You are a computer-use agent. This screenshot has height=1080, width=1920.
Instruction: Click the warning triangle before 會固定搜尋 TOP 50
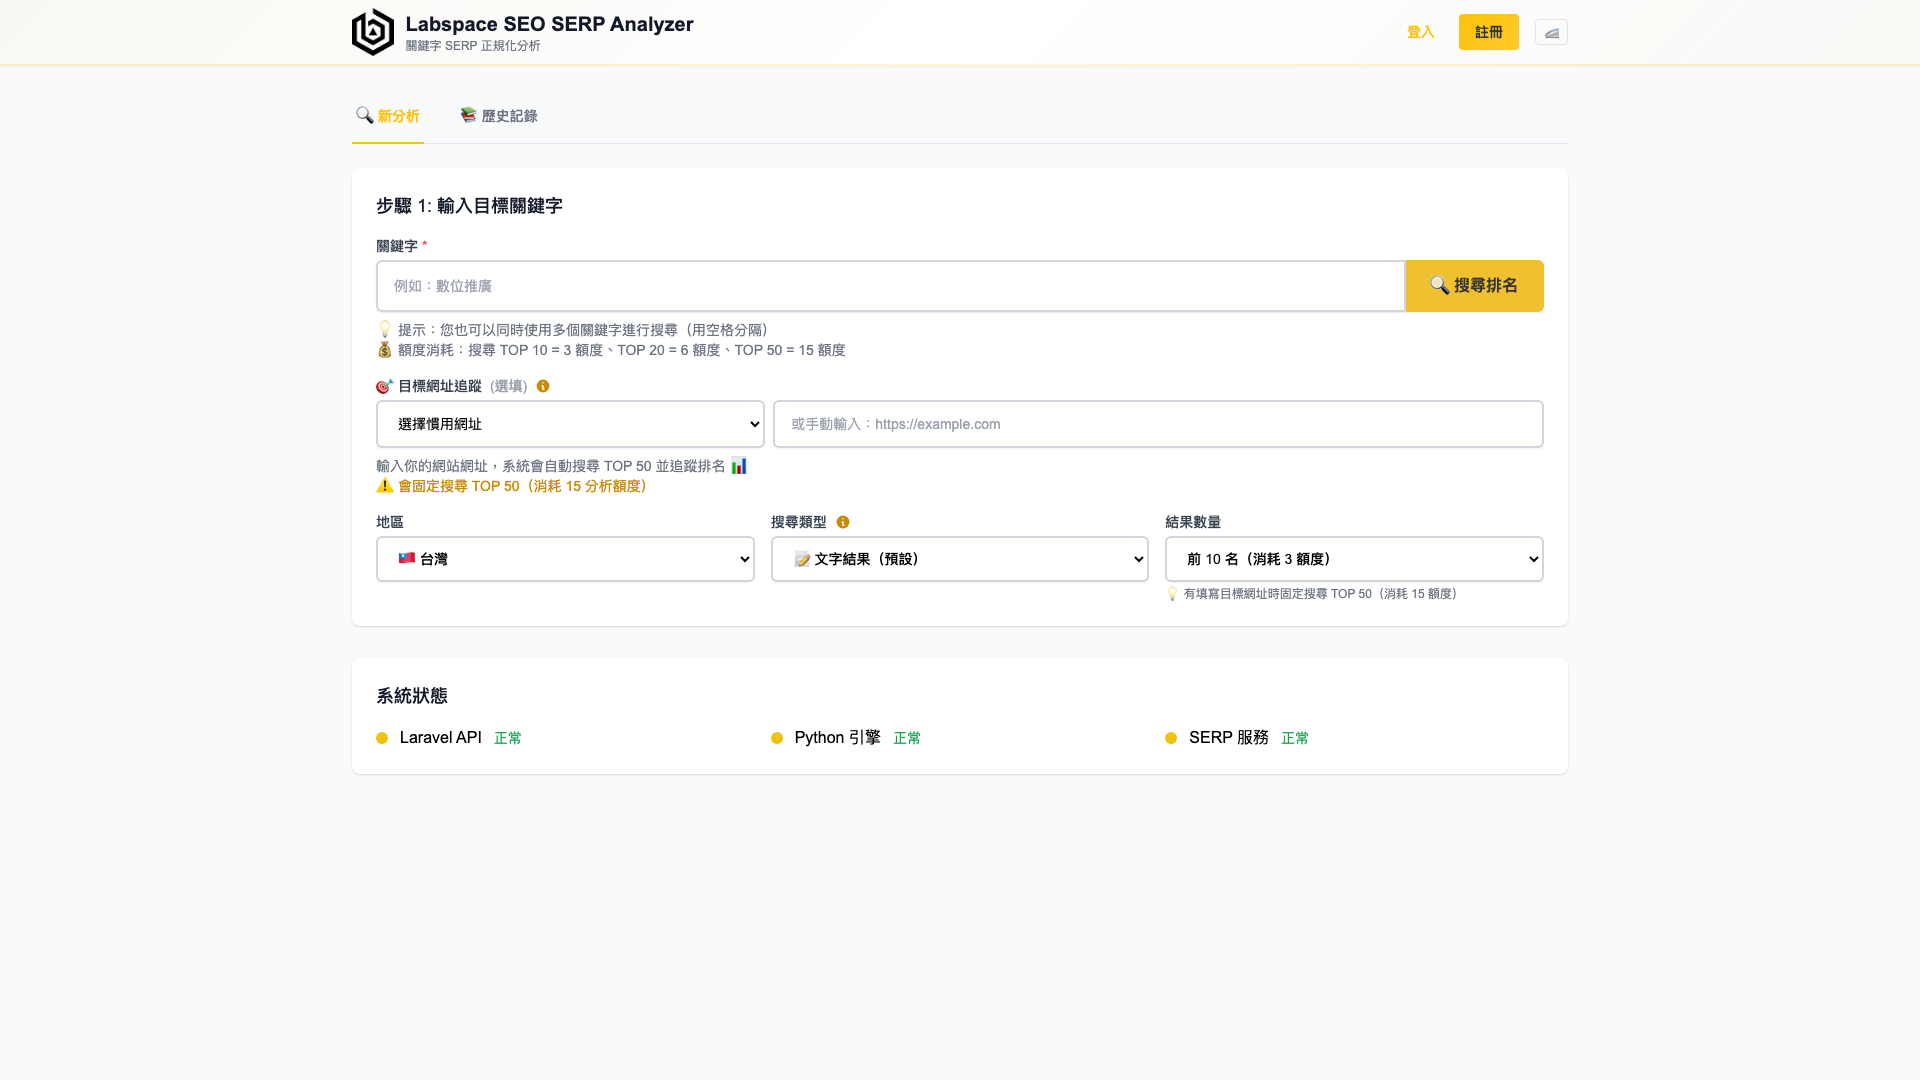pos(383,486)
